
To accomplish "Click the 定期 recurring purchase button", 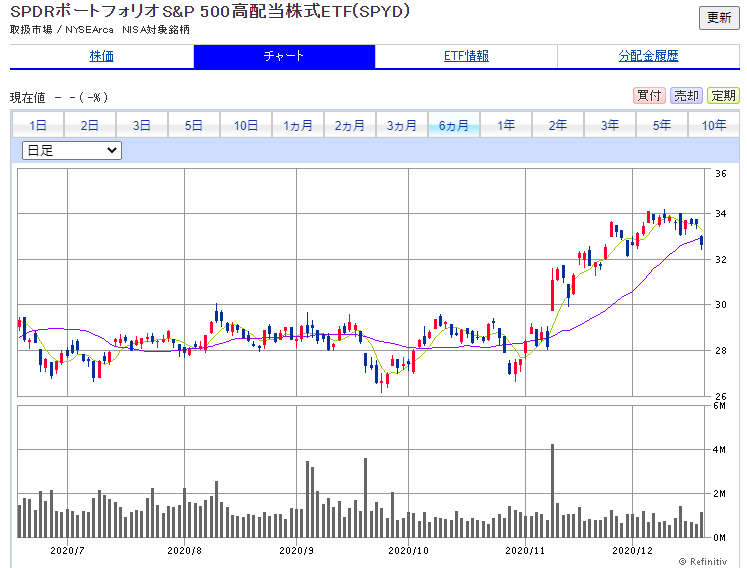I will (723, 96).
